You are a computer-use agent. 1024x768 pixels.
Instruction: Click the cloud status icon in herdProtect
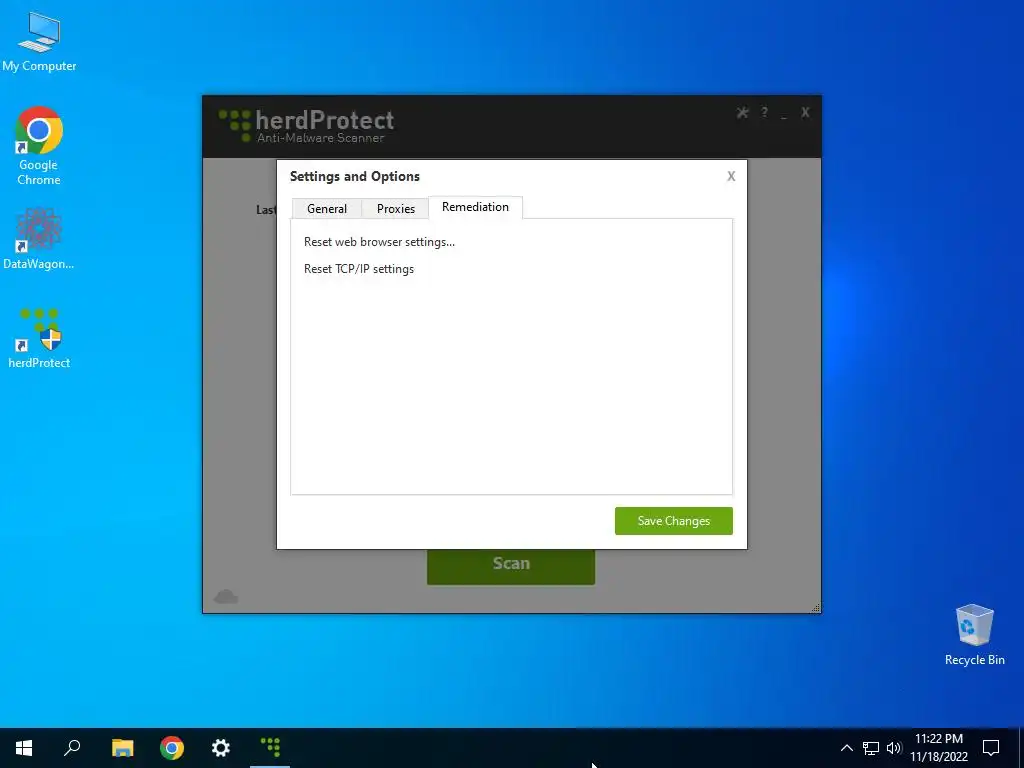[226, 596]
